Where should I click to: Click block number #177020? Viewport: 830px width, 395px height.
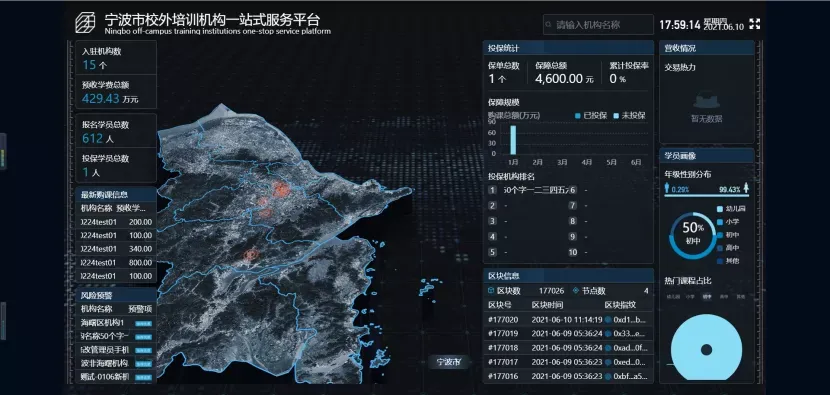click(x=503, y=320)
